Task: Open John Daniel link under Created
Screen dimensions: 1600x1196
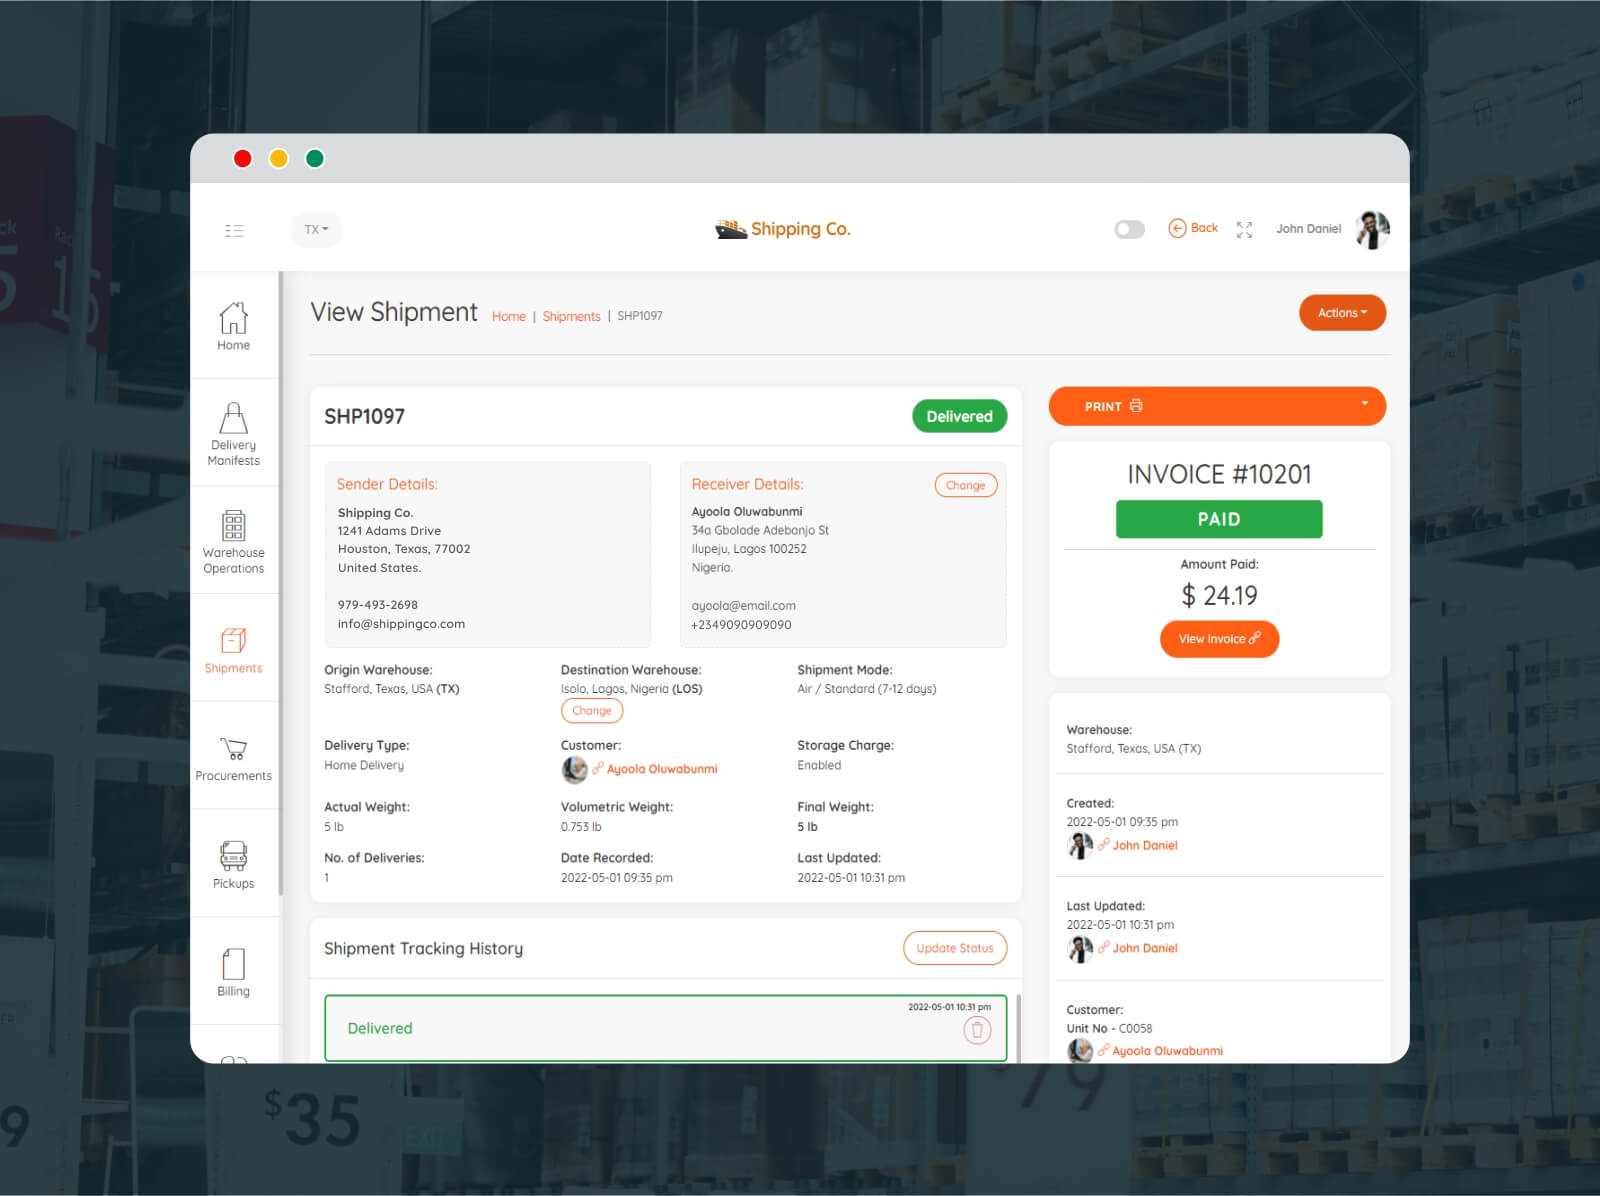Action: point(1145,845)
